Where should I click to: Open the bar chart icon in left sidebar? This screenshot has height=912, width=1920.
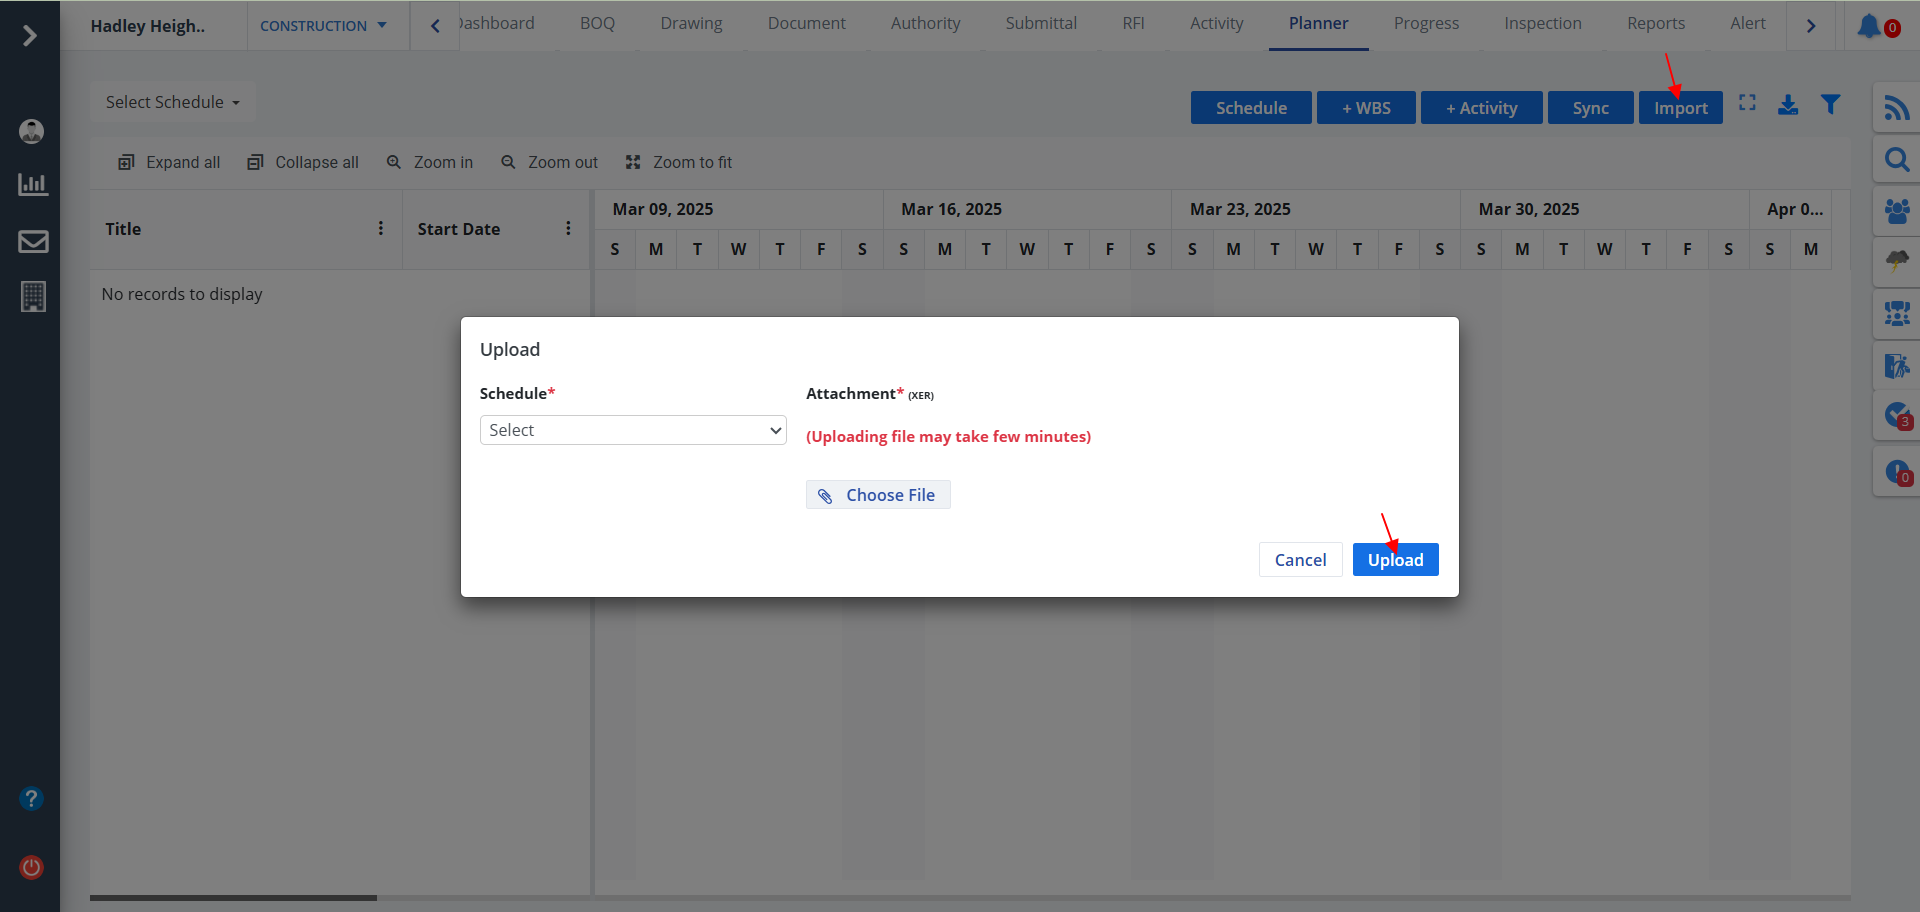[33, 185]
